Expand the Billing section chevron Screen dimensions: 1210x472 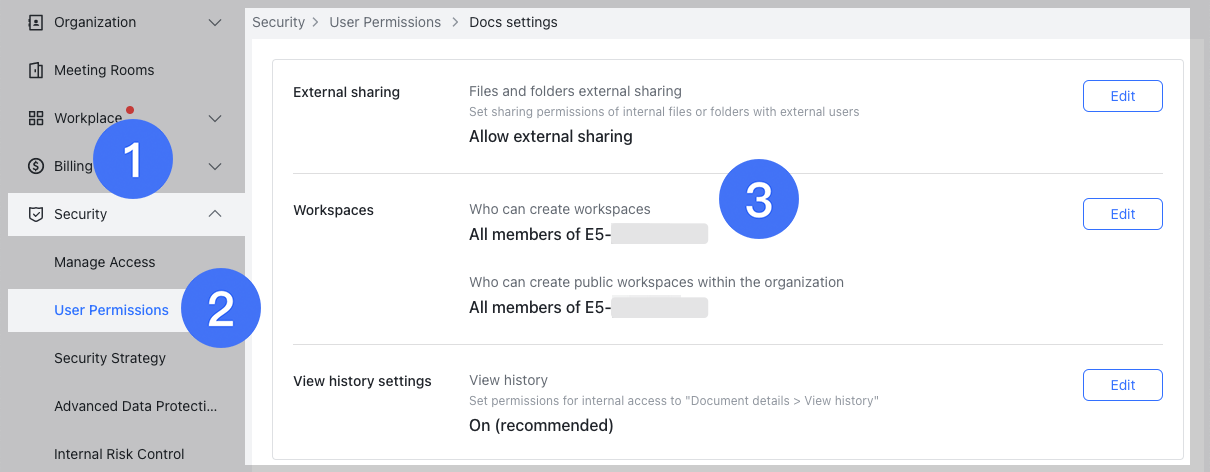(x=215, y=166)
